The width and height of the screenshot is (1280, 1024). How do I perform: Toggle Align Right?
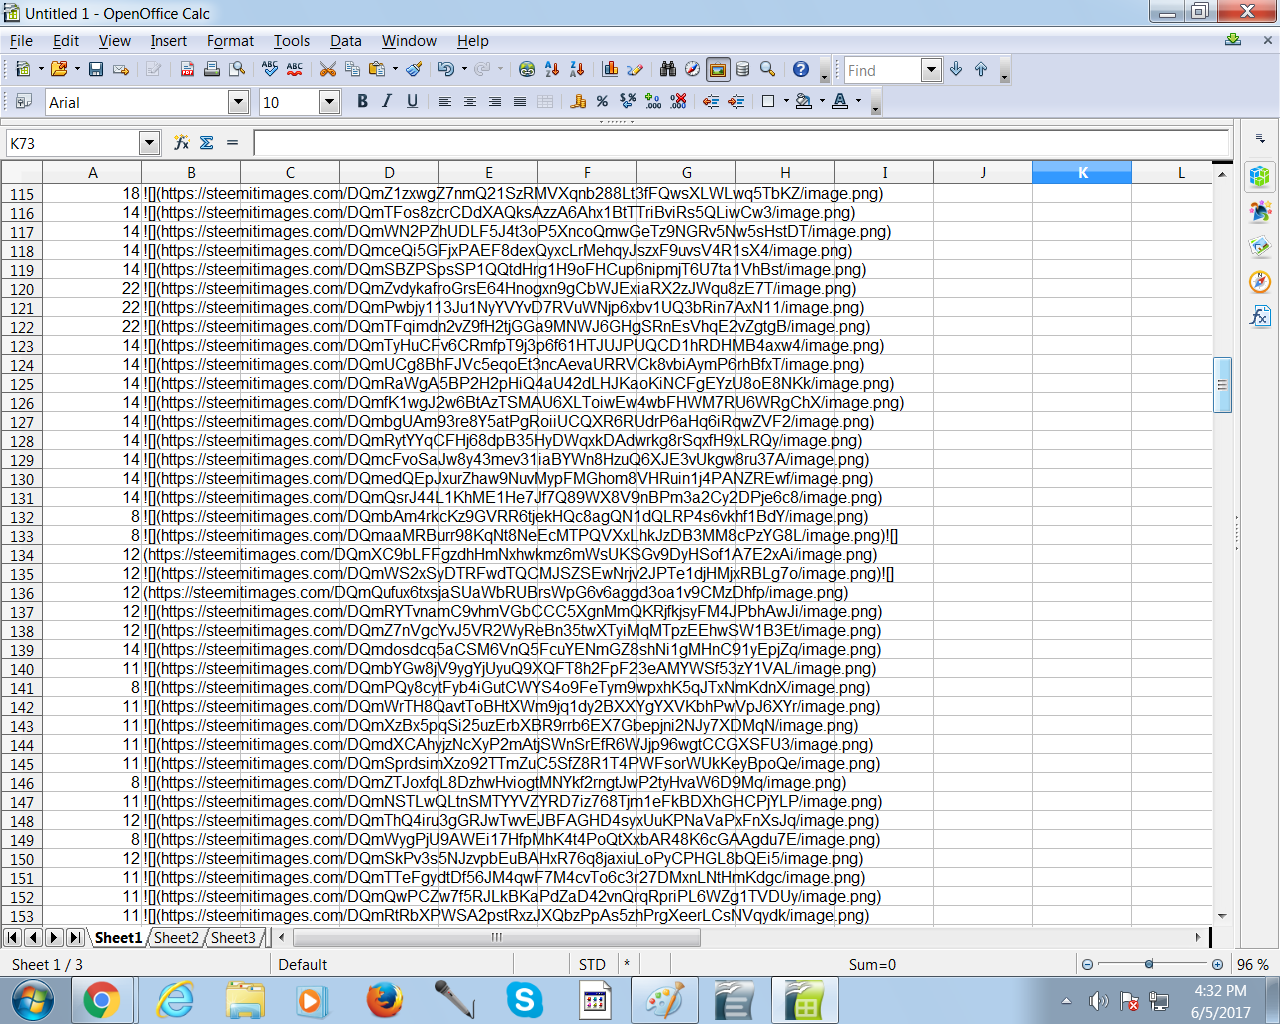point(495,101)
